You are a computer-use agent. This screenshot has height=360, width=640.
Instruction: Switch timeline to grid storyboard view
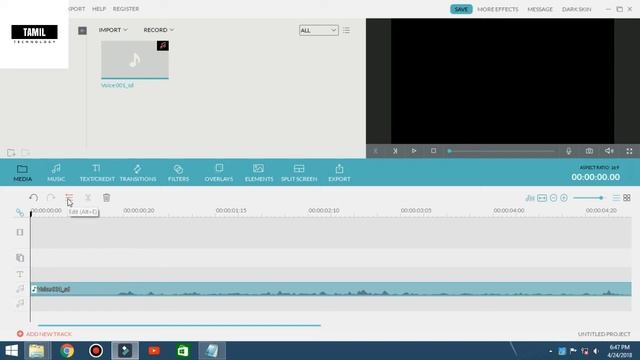[627, 198]
